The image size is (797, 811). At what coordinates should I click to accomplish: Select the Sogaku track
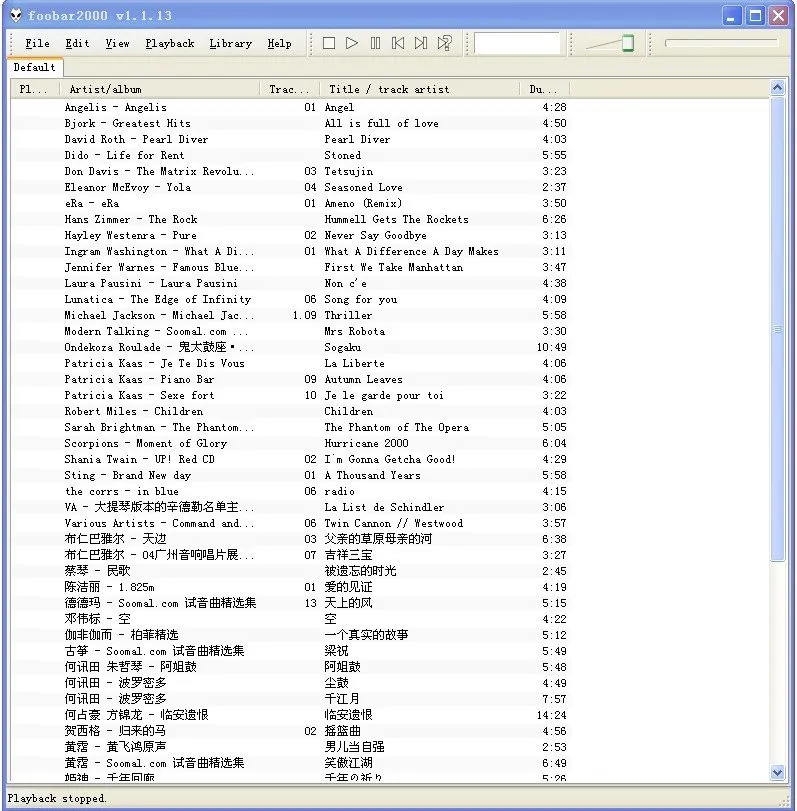(x=342, y=347)
